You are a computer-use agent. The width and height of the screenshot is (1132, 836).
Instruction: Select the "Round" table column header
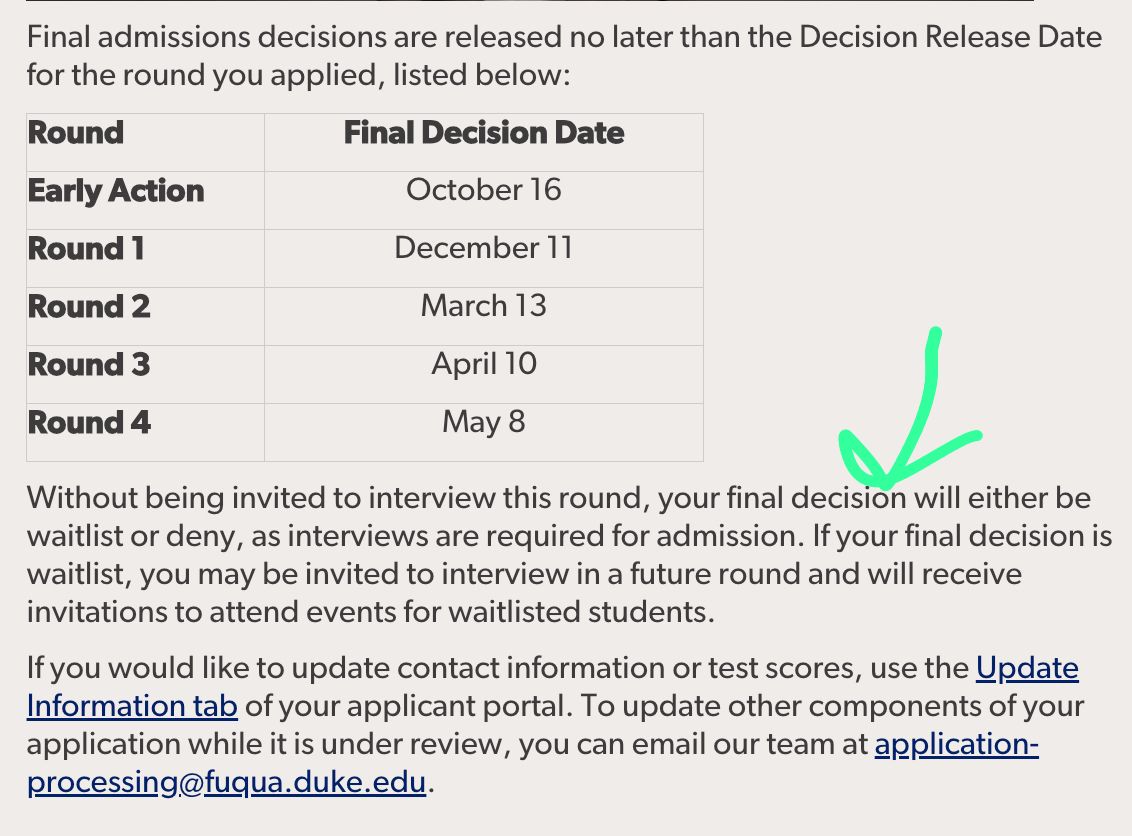click(76, 133)
